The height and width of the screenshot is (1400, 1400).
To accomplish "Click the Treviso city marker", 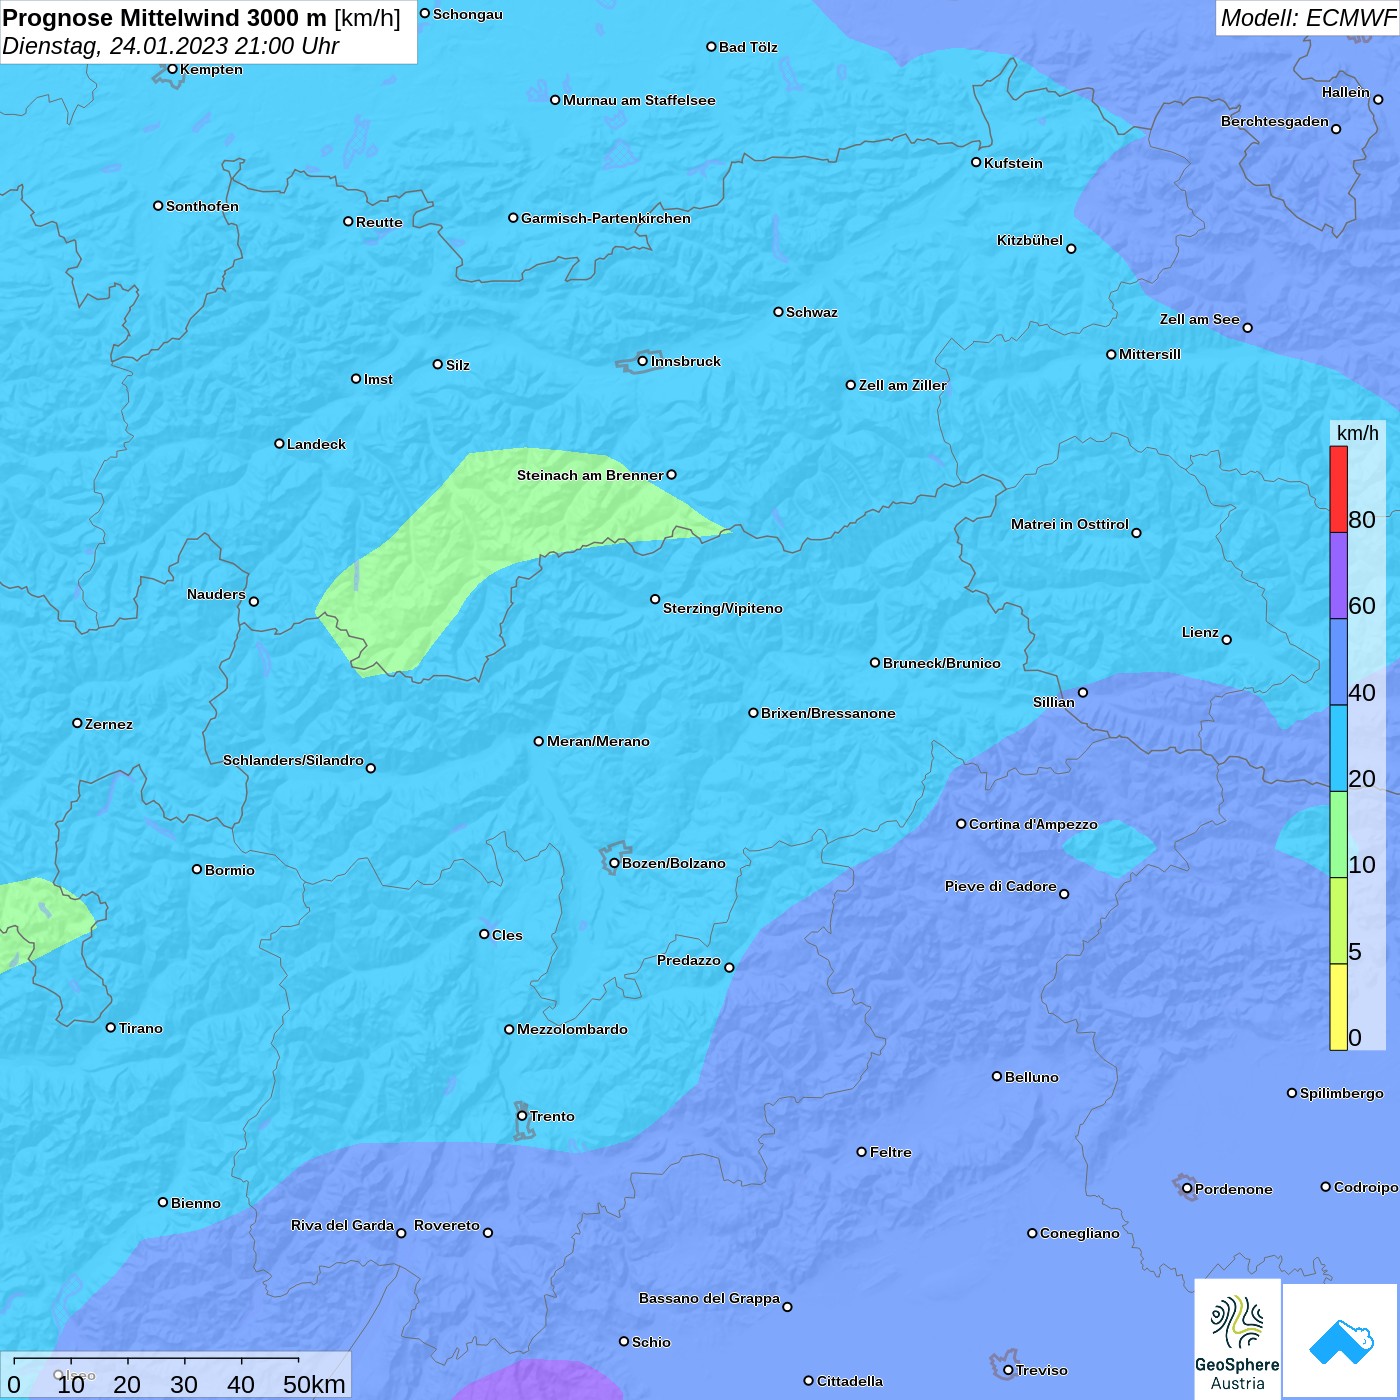I will pyautogui.click(x=1008, y=1370).
